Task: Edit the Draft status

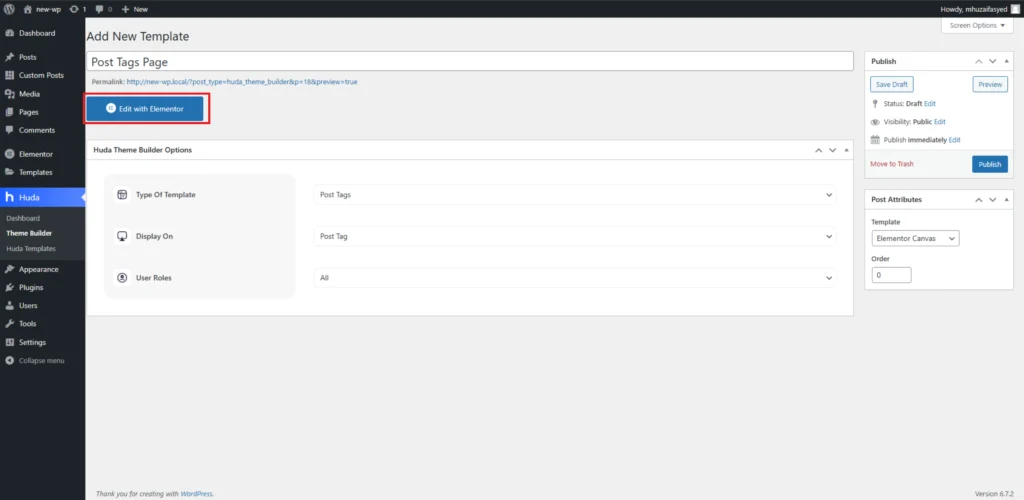Action: (x=930, y=104)
